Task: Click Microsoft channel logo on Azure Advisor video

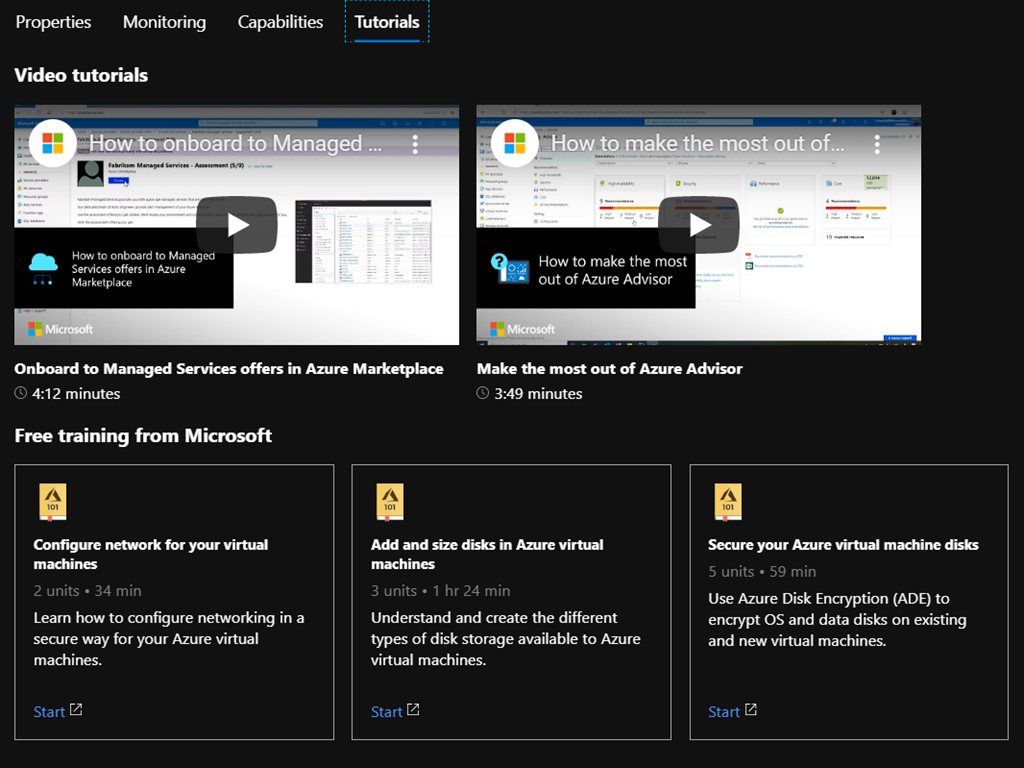Action: (x=515, y=143)
